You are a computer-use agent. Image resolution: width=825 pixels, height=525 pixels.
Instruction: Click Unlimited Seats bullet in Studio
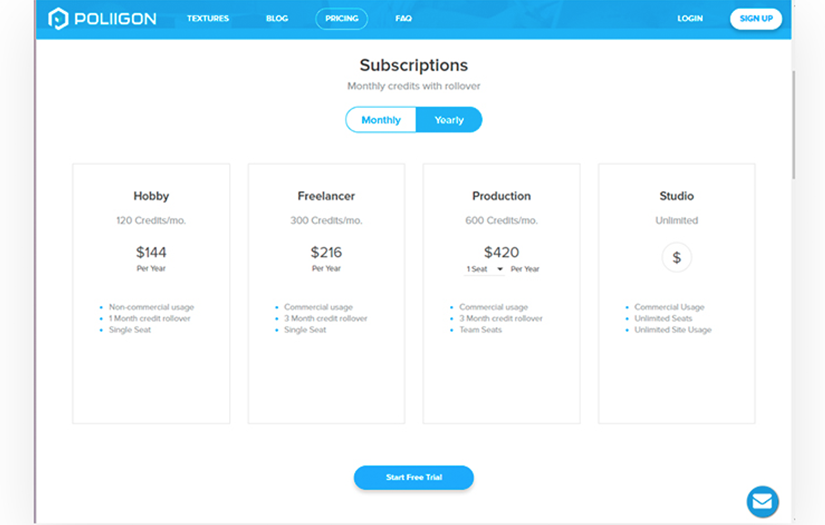663,318
